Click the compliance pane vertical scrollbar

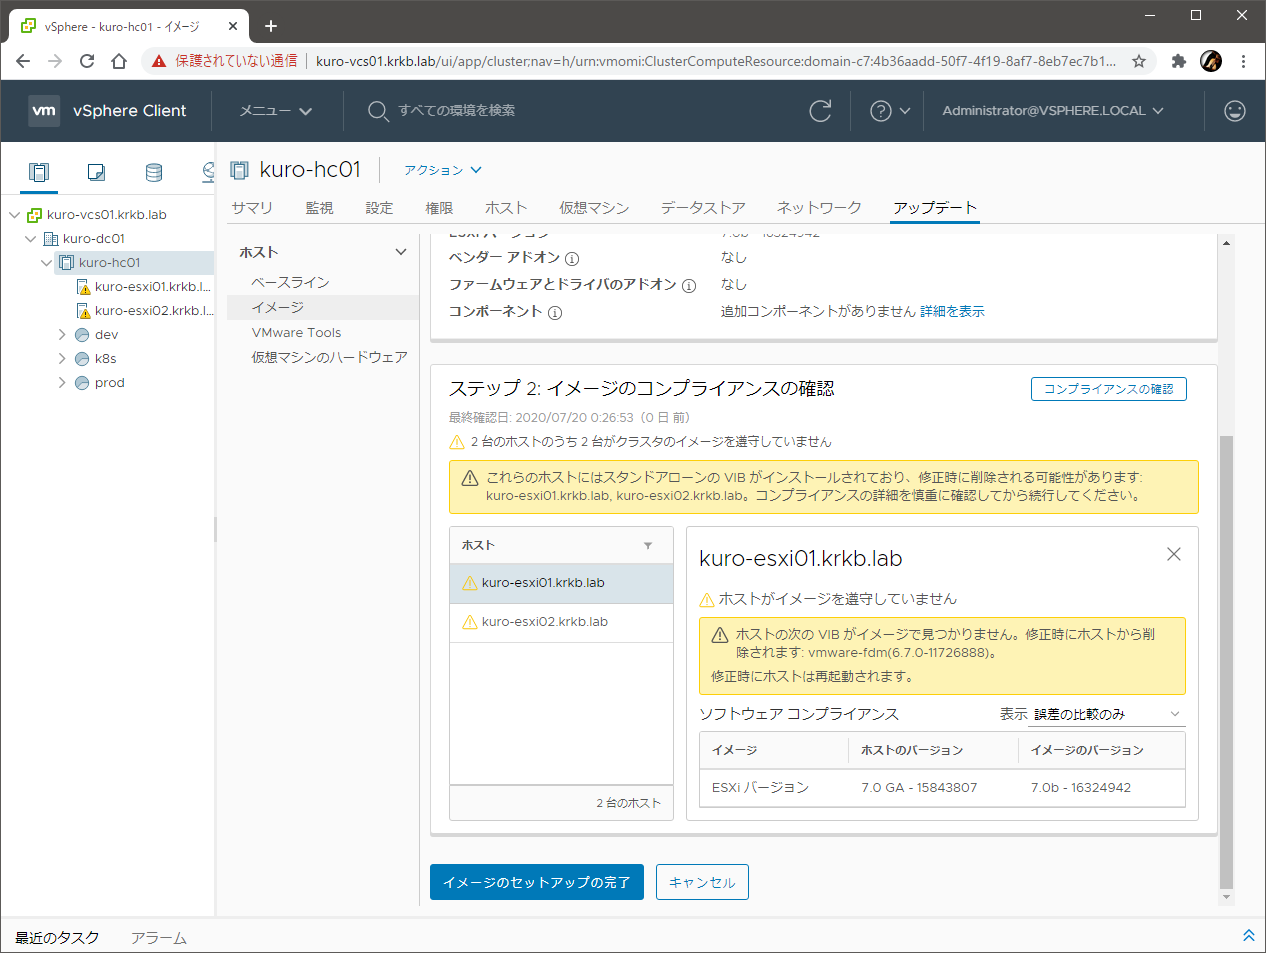pyautogui.click(x=1226, y=660)
